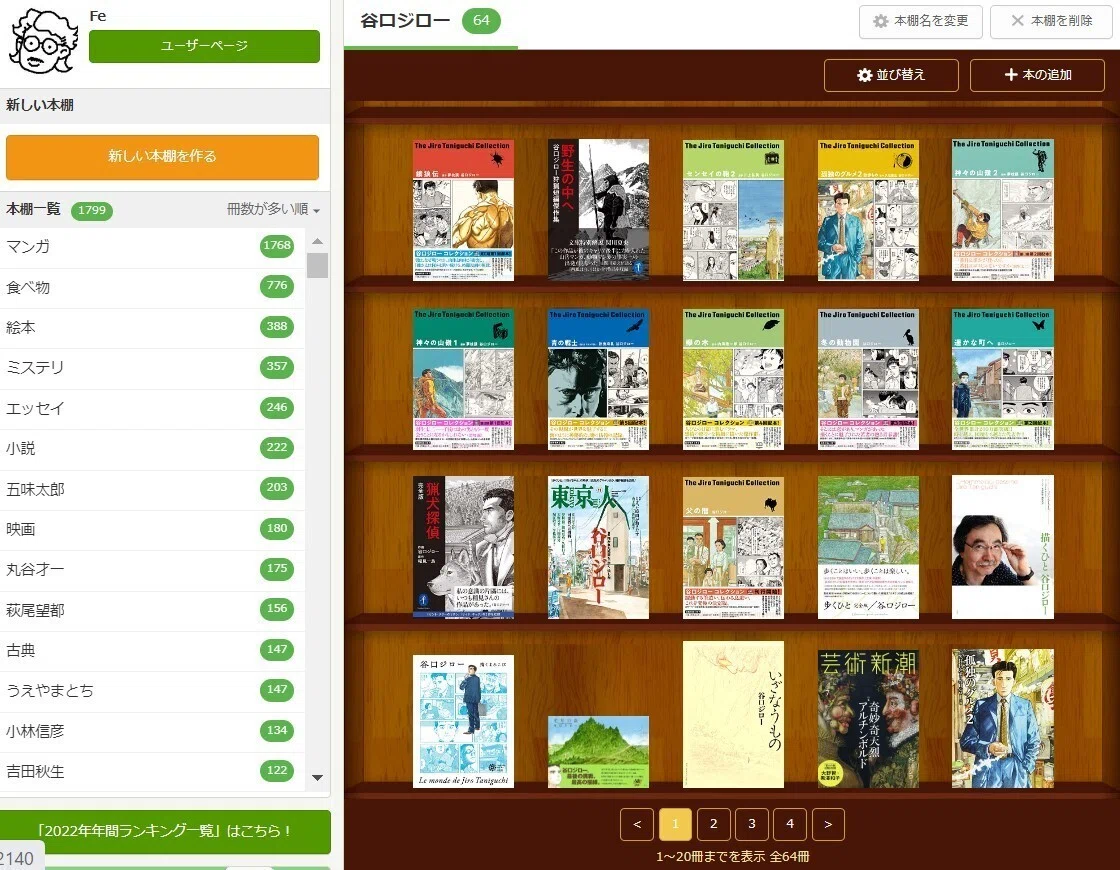This screenshot has height=870, width=1120.
Task: Open the 2022年年間ランキング一覧 banner link
Action: point(165,831)
